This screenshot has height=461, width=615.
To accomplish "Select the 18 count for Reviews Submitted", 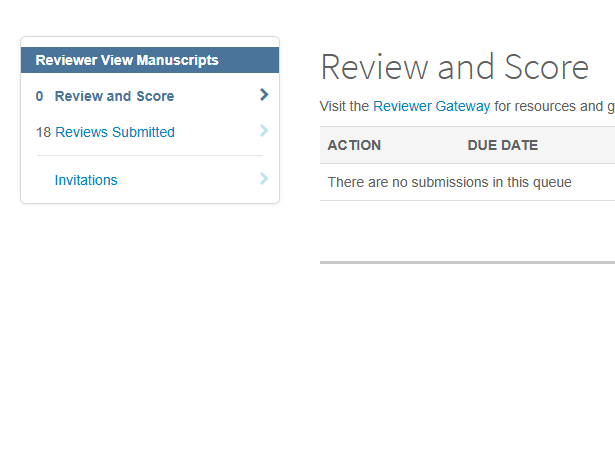I will tap(43, 132).
